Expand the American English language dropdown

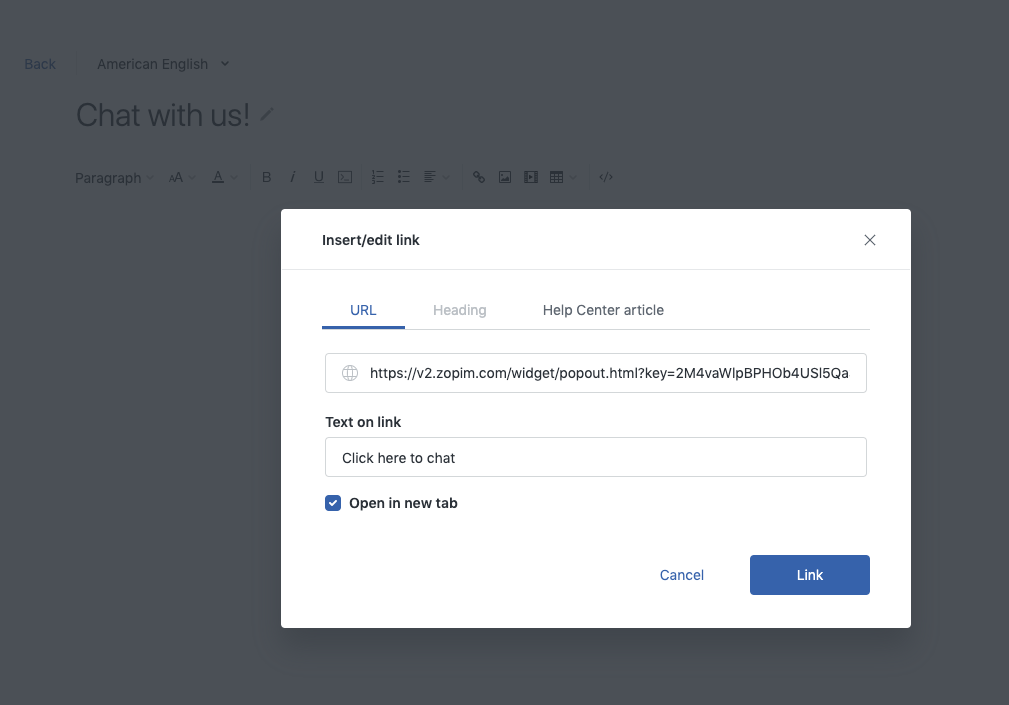(x=163, y=64)
